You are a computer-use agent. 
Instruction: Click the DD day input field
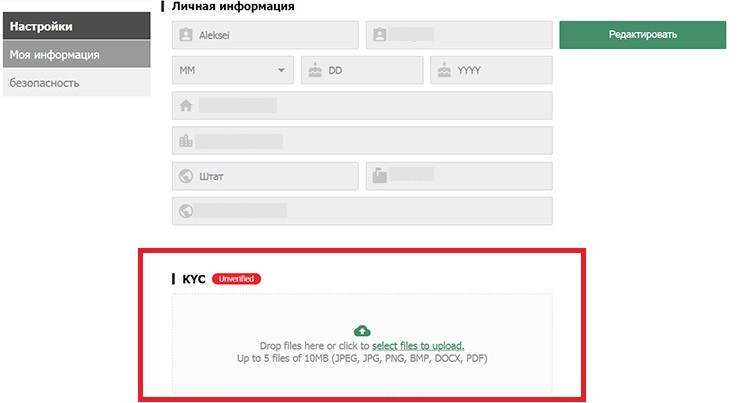[362, 70]
